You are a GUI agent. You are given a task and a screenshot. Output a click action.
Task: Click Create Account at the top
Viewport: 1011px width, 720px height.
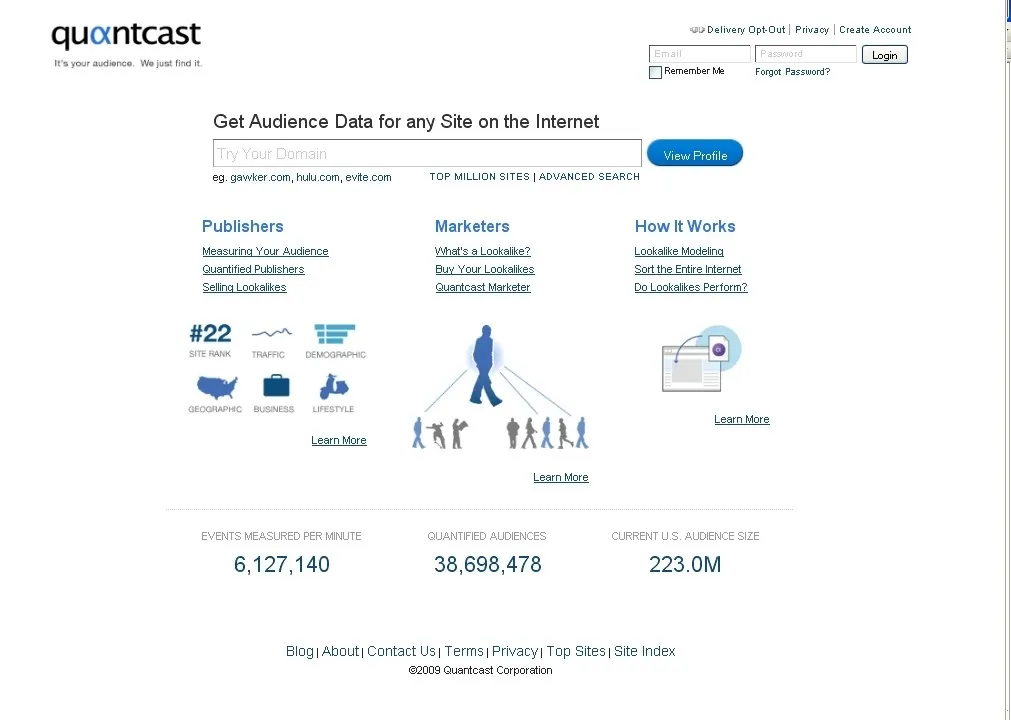click(x=875, y=29)
